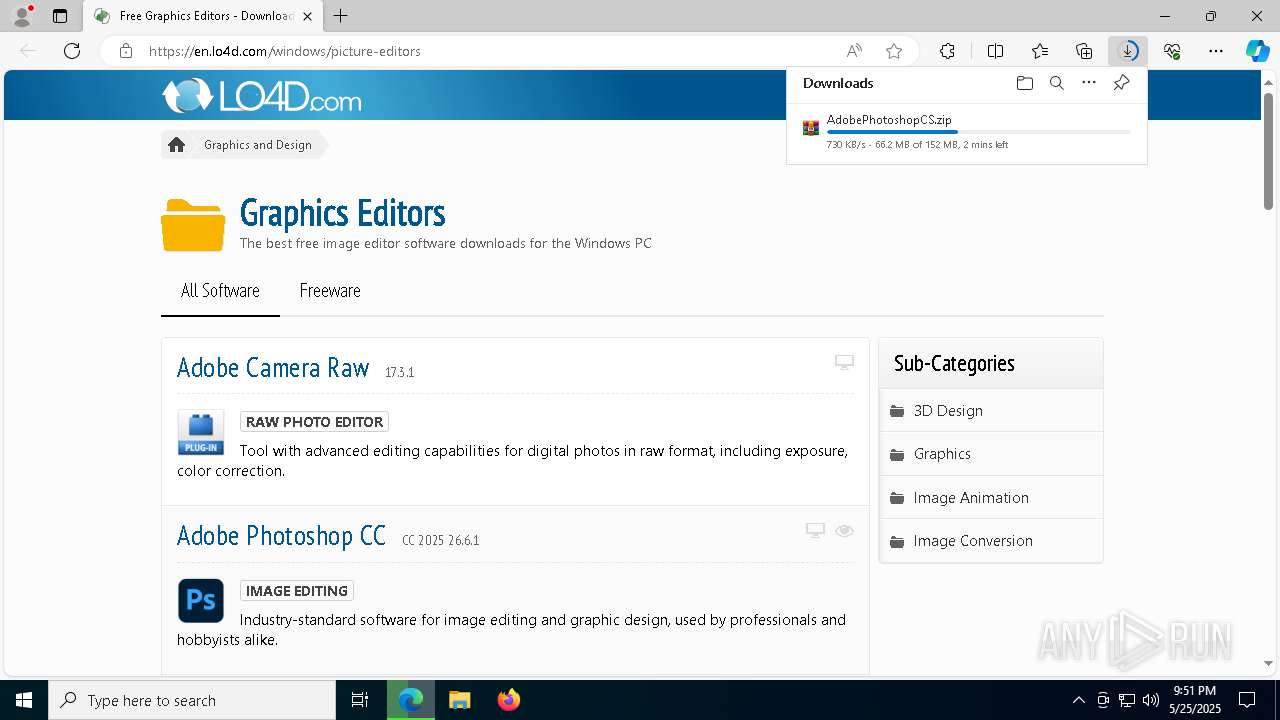Click the taskbar search box

click(192, 700)
